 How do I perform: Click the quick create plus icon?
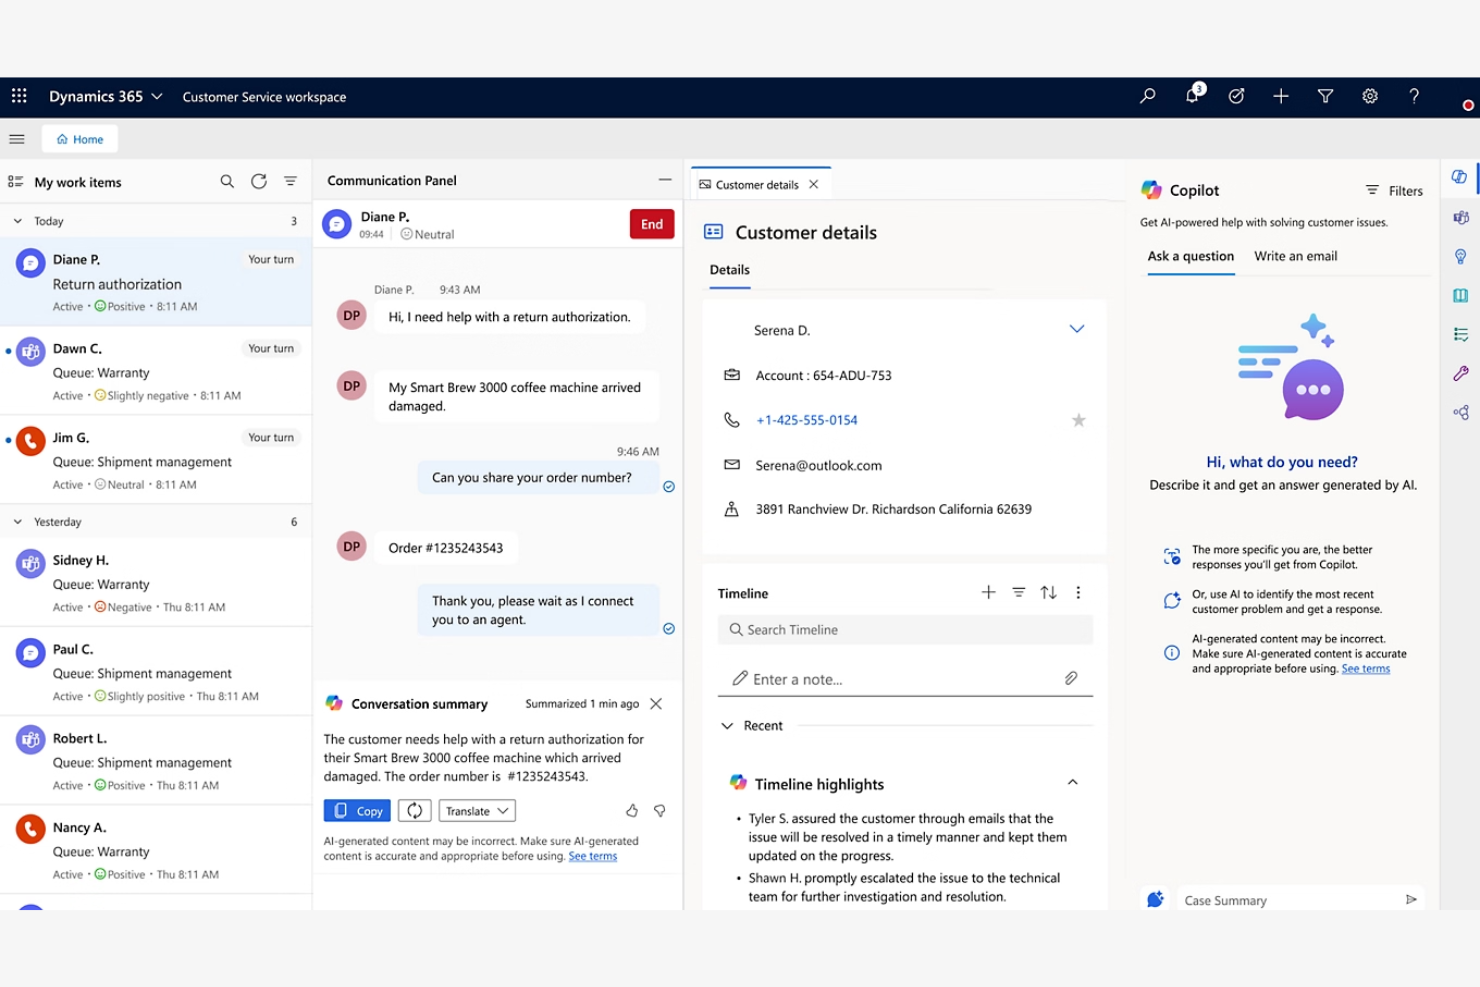coord(1280,96)
